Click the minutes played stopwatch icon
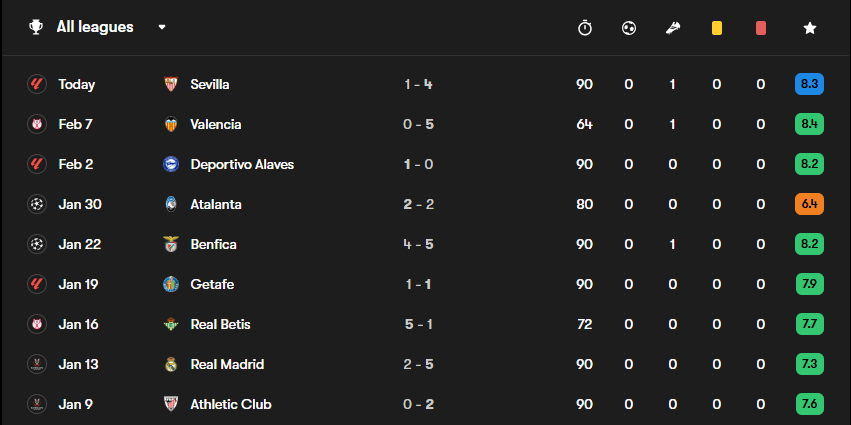 (585, 28)
